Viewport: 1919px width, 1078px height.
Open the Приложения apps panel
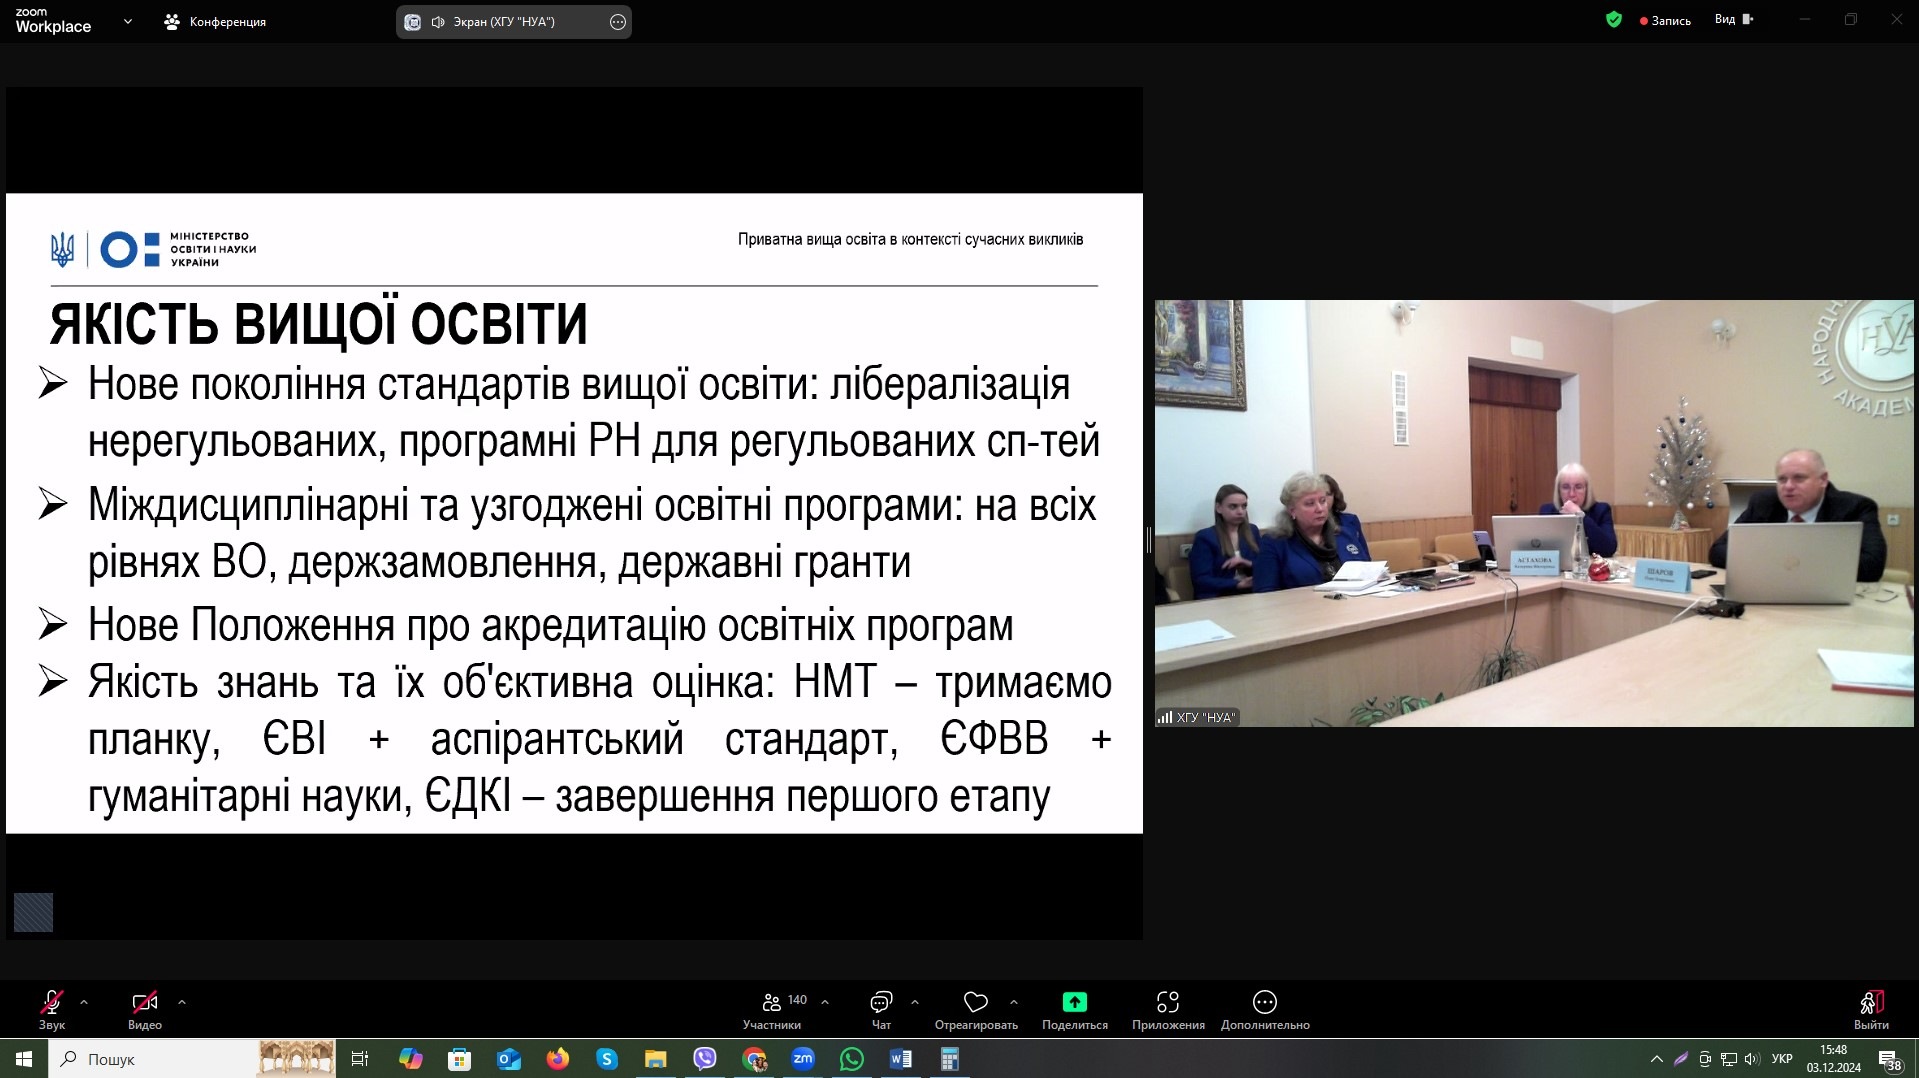1167,1008
